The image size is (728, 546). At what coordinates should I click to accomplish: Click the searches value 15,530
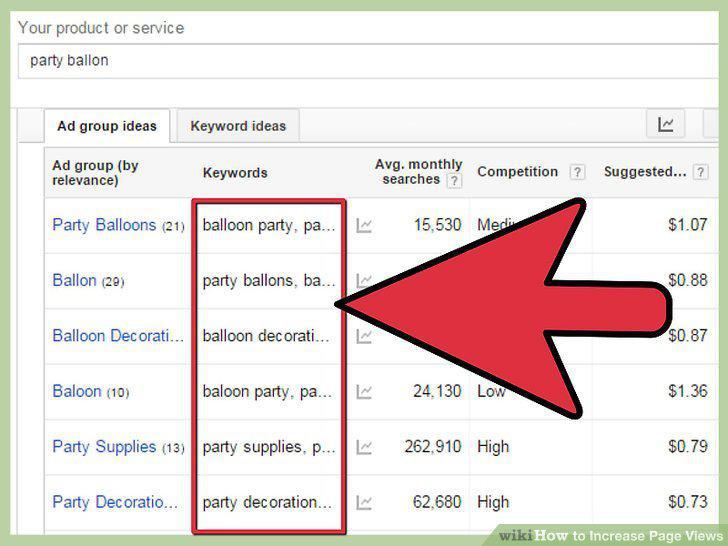click(437, 225)
